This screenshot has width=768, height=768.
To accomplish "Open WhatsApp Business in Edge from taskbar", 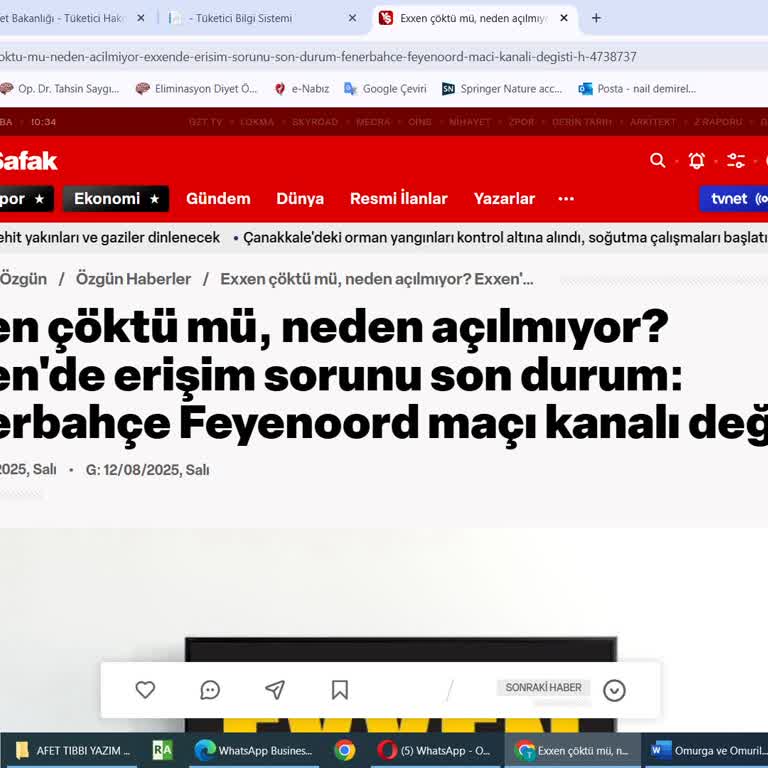I will (254, 750).
